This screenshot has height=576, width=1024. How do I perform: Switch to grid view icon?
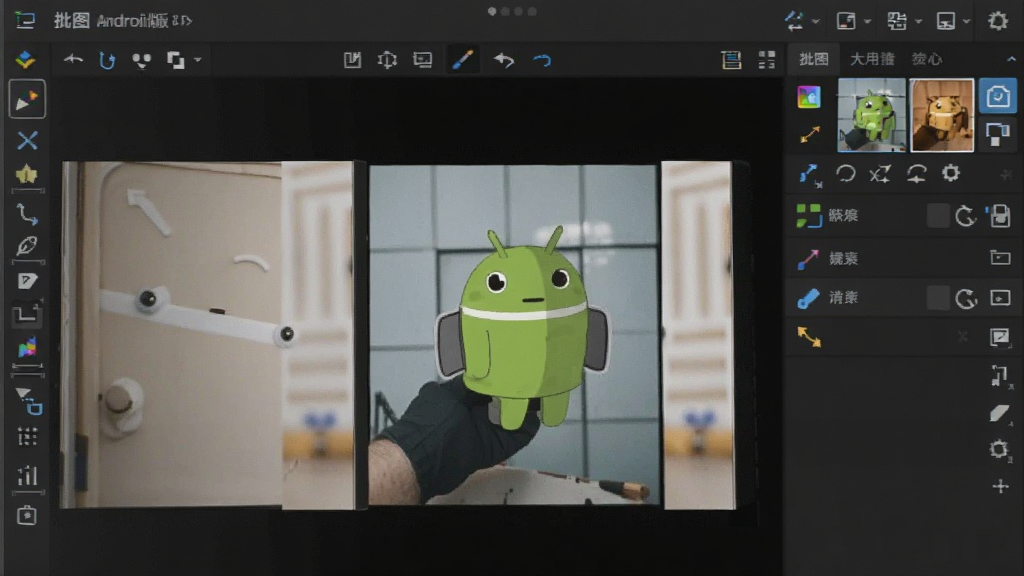pyautogui.click(x=767, y=60)
